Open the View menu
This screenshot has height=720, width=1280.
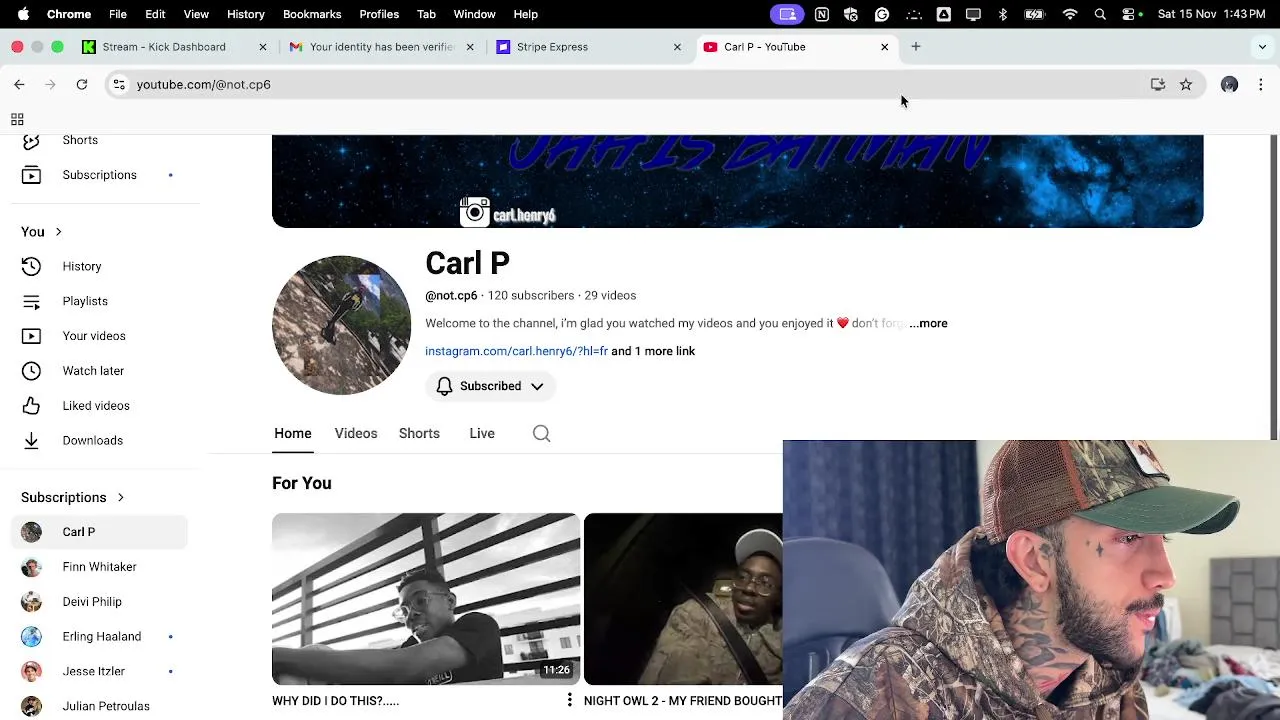[196, 14]
